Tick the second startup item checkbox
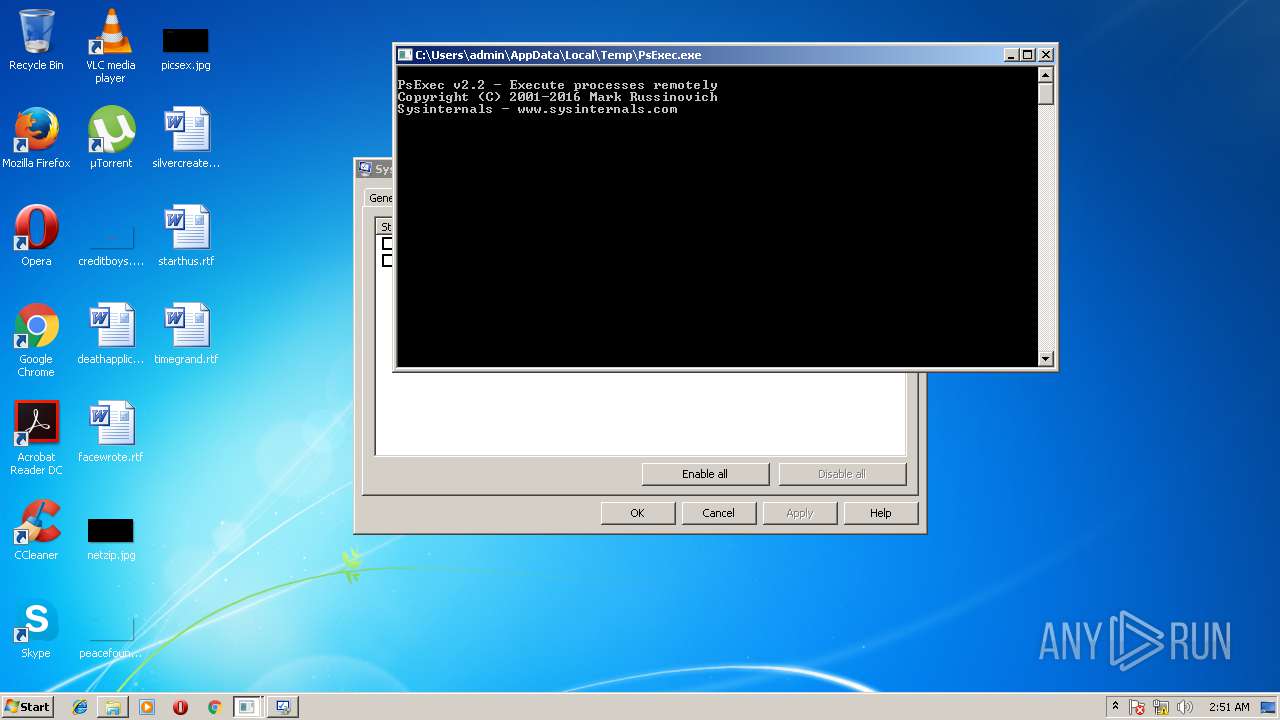 point(388,260)
